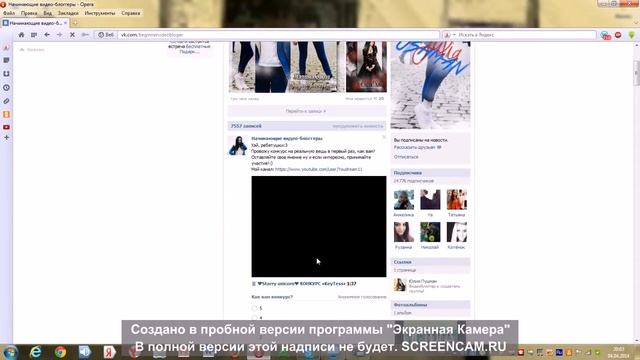Open the Инструменты menu
Image resolution: width=640 pixels, height=360 pixels.
pos(100,13)
